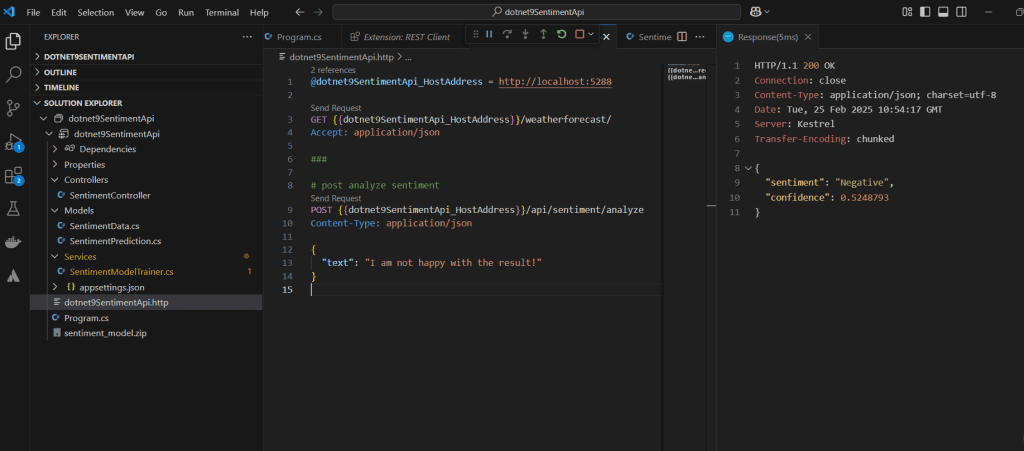
Task: Open SentimentPrediction.cs file
Action: 115,241
